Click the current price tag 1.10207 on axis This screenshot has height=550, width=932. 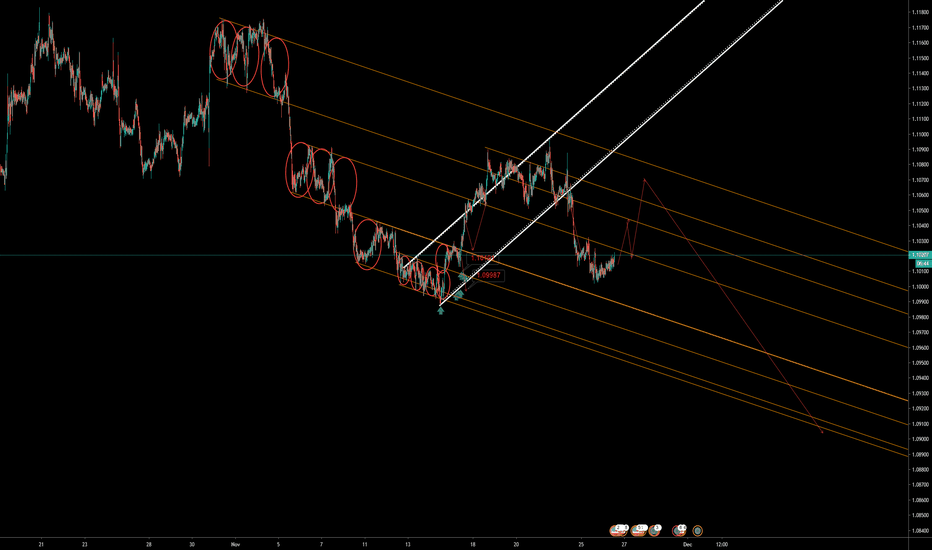click(x=918, y=257)
